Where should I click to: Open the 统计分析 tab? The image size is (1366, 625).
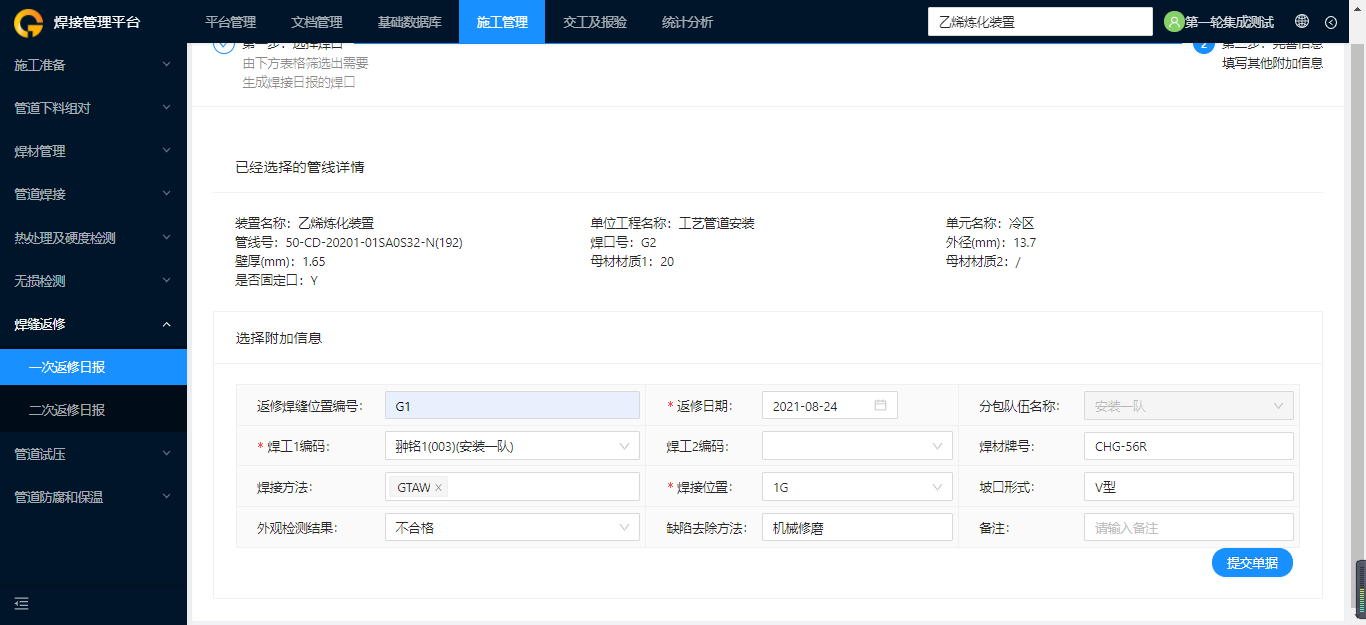pos(688,22)
